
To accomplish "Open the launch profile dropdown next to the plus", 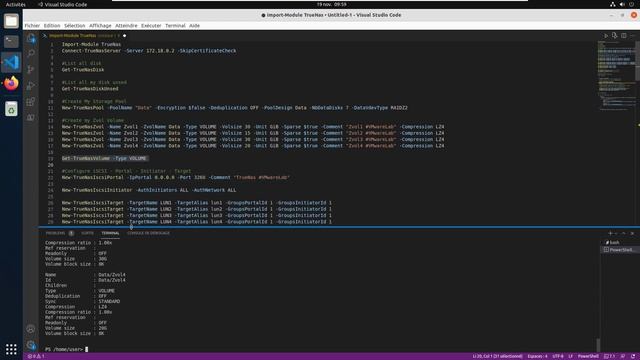I will point(616,233).
